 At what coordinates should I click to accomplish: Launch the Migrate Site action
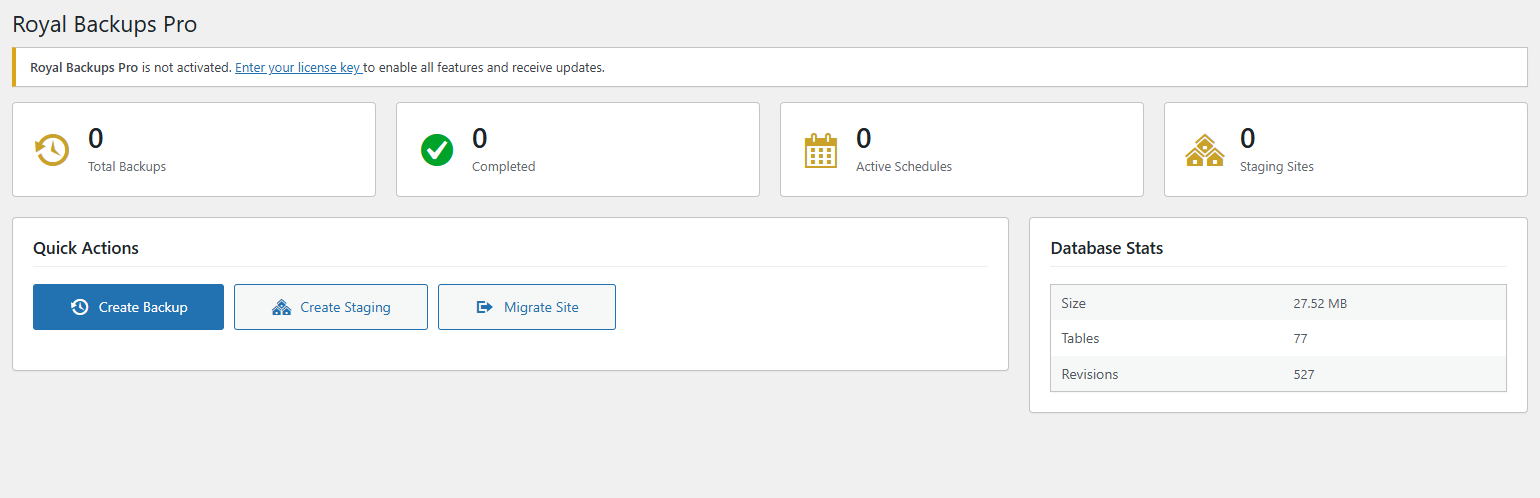click(527, 307)
